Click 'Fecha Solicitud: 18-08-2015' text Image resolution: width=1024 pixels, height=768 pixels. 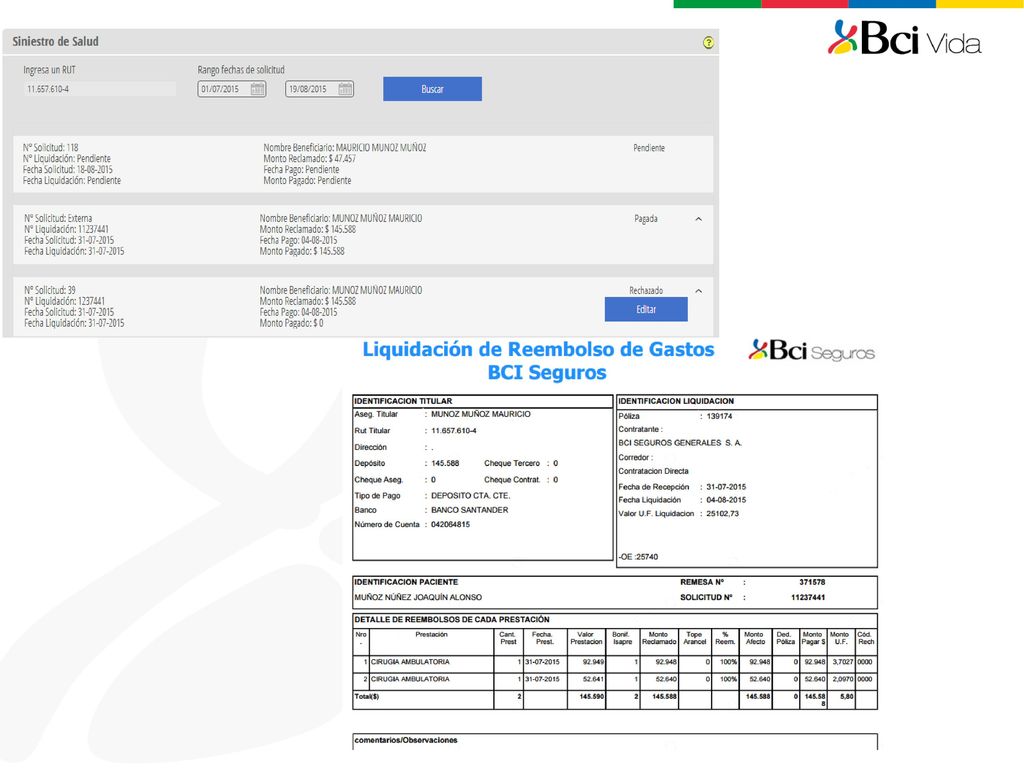[x=68, y=170]
